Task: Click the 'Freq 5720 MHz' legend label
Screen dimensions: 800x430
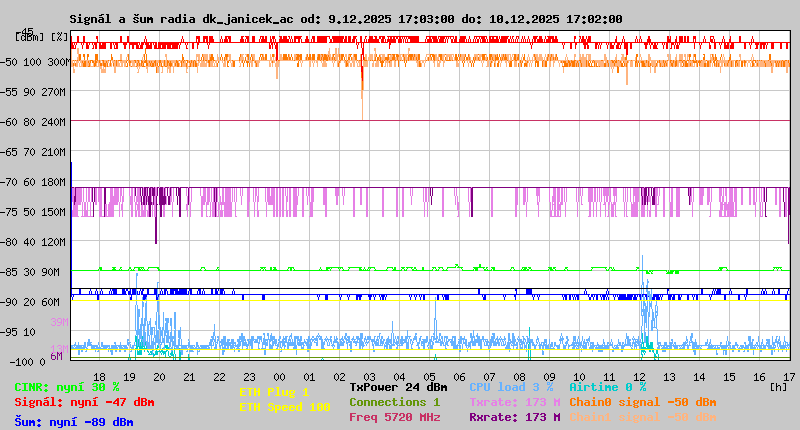Action: point(395,417)
